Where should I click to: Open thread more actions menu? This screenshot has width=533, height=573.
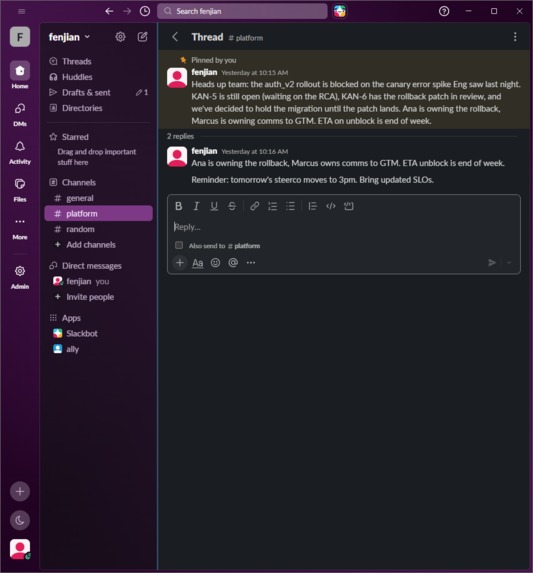515,37
